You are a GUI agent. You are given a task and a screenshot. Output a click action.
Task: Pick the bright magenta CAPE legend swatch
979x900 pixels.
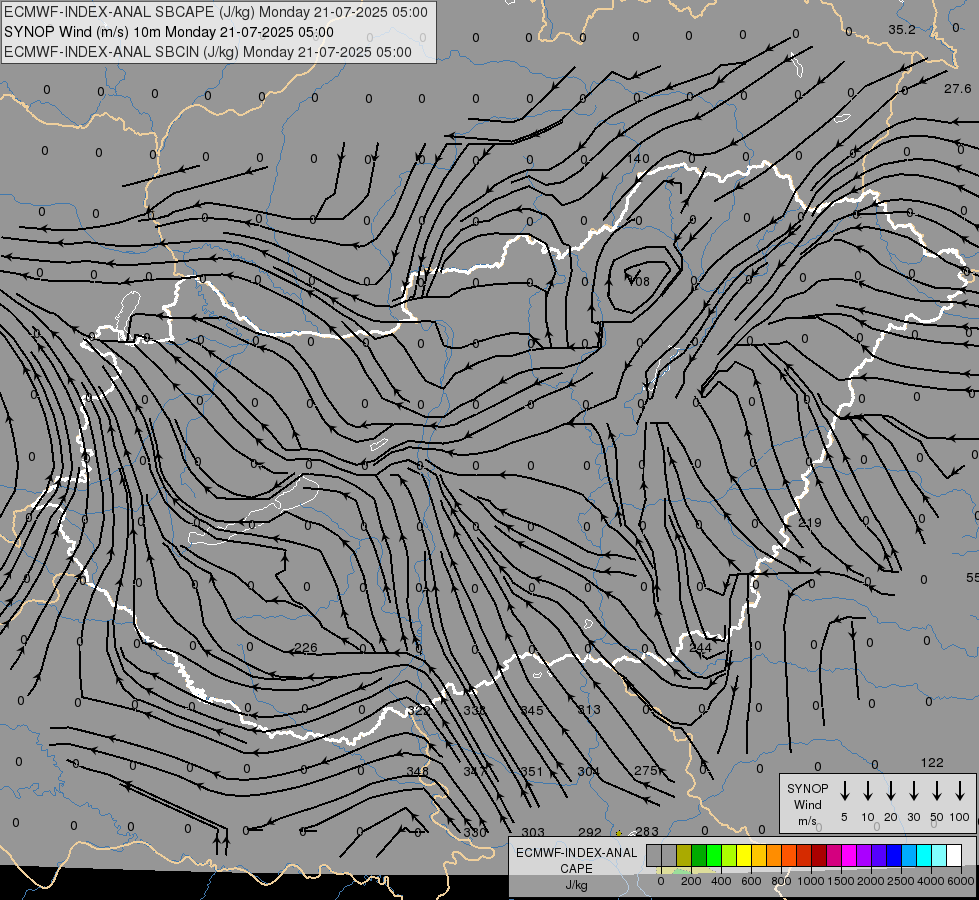849,855
